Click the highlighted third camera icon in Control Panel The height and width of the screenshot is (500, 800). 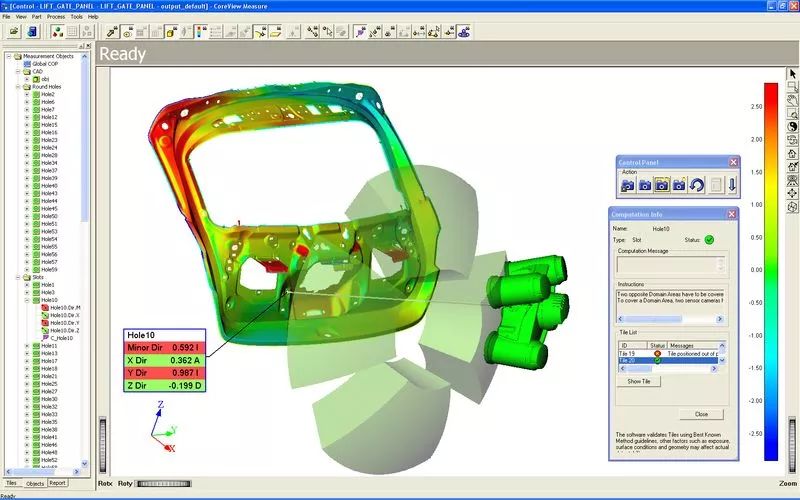click(662, 185)
